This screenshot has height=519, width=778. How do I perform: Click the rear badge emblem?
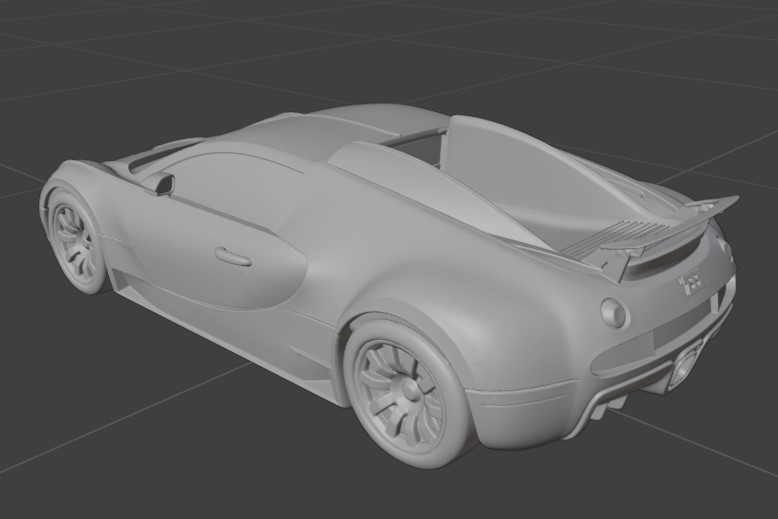pos(692,283)
